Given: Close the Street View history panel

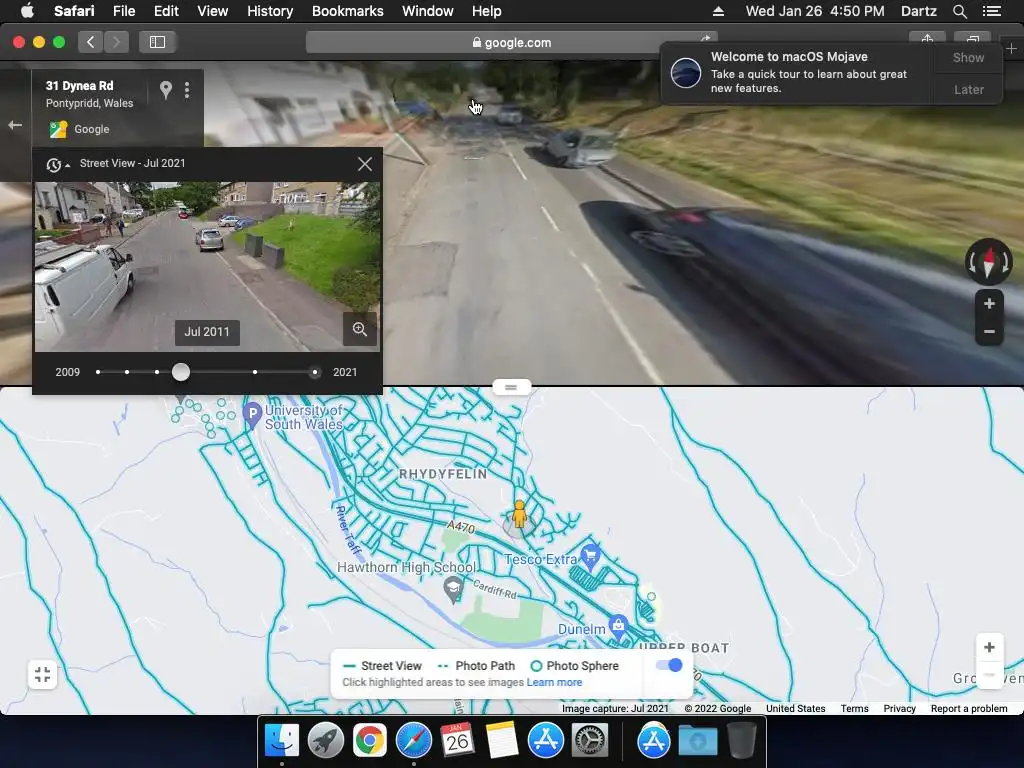Looking at the screenshot, I should [365, 164].
